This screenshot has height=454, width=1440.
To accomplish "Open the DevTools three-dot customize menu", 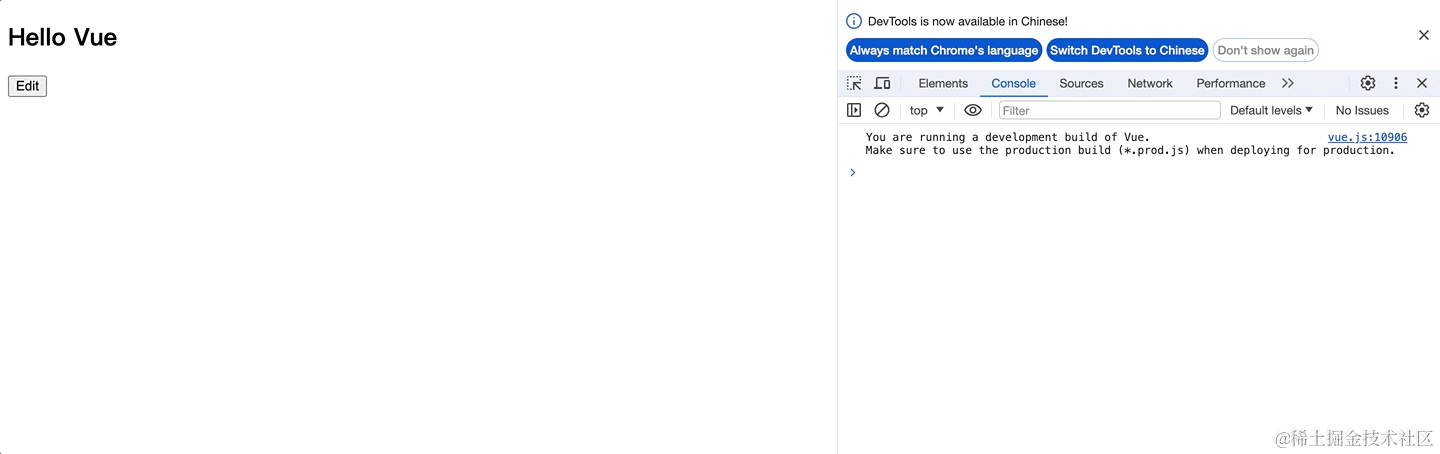I will [x=1396, y=83].
